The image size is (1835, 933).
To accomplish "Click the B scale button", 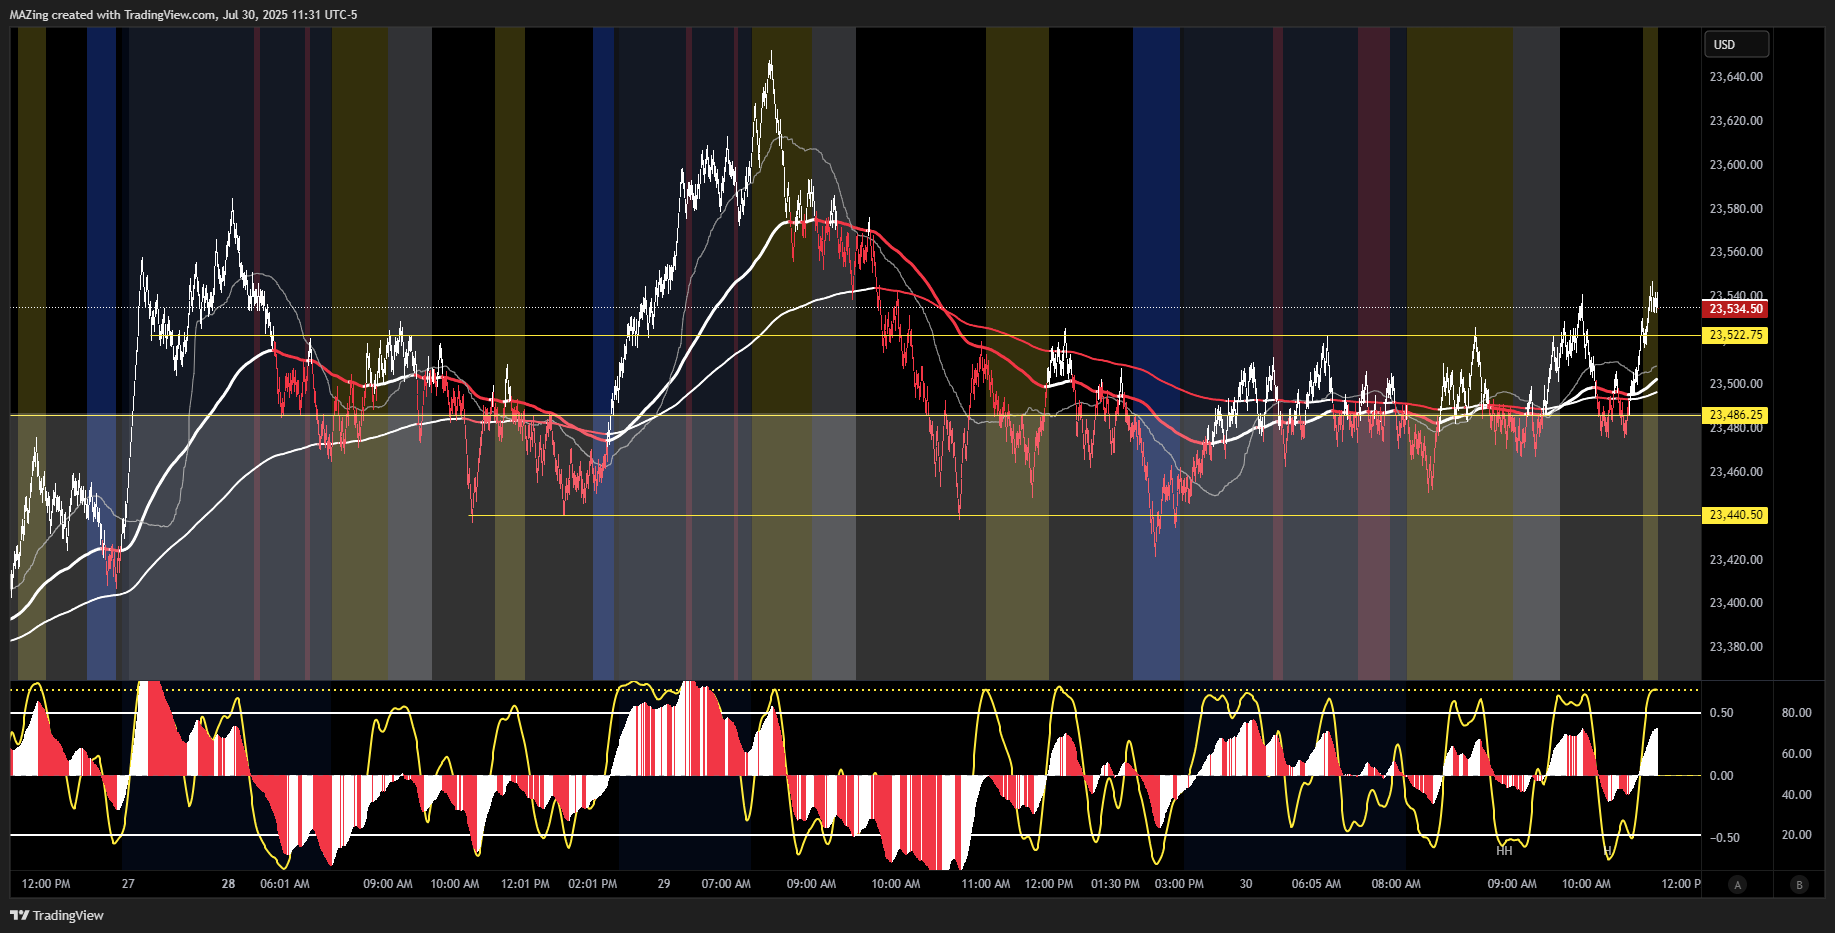I will 1799,884.
